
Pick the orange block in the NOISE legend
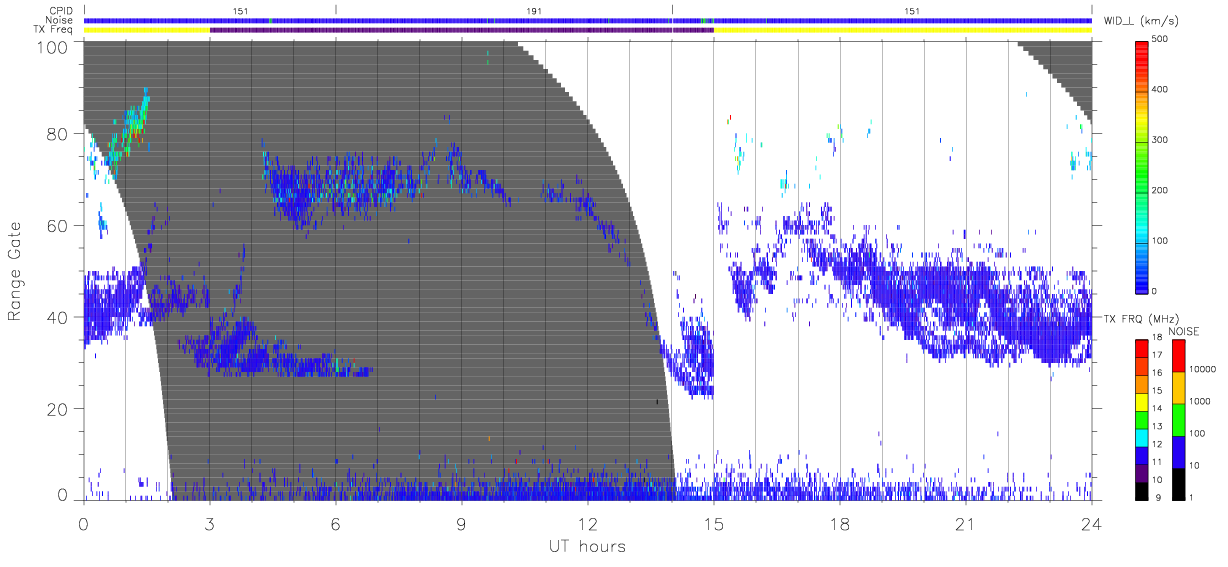[x=1180, y=387]
